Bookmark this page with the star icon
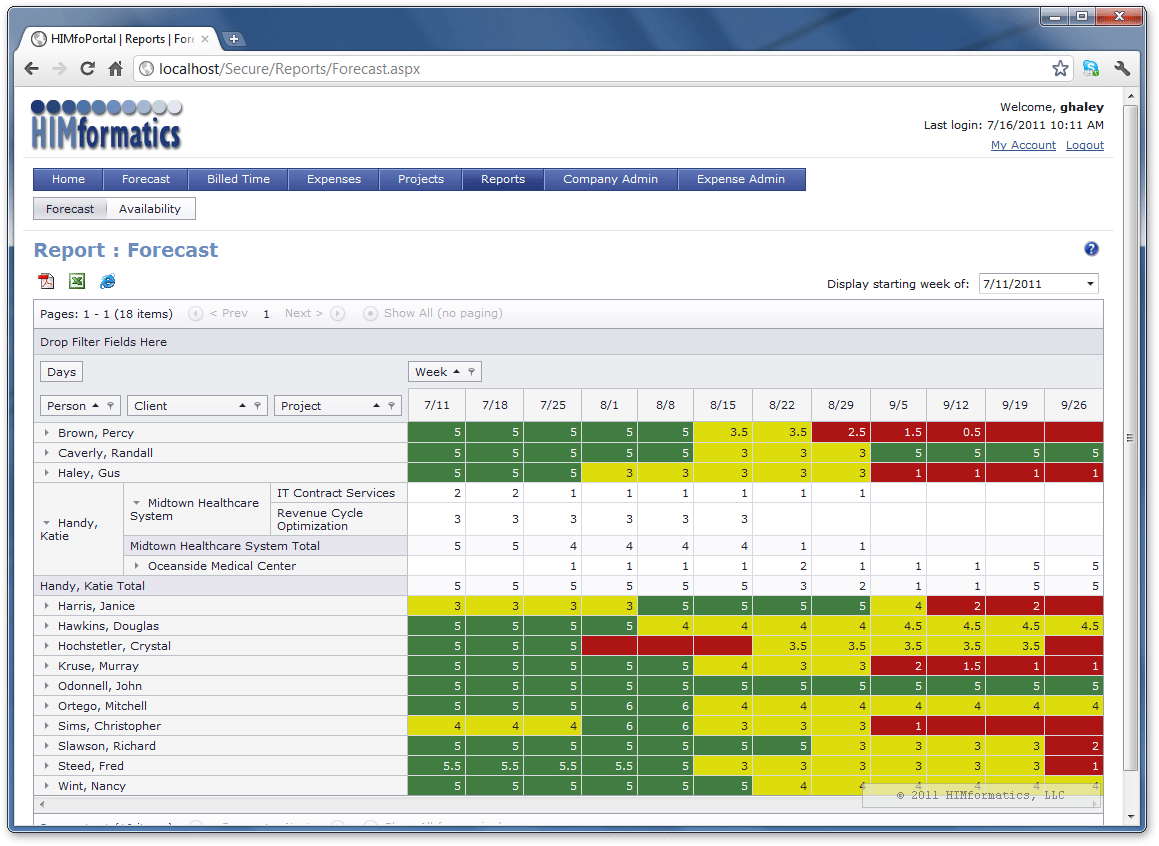 pos(1060,69)
